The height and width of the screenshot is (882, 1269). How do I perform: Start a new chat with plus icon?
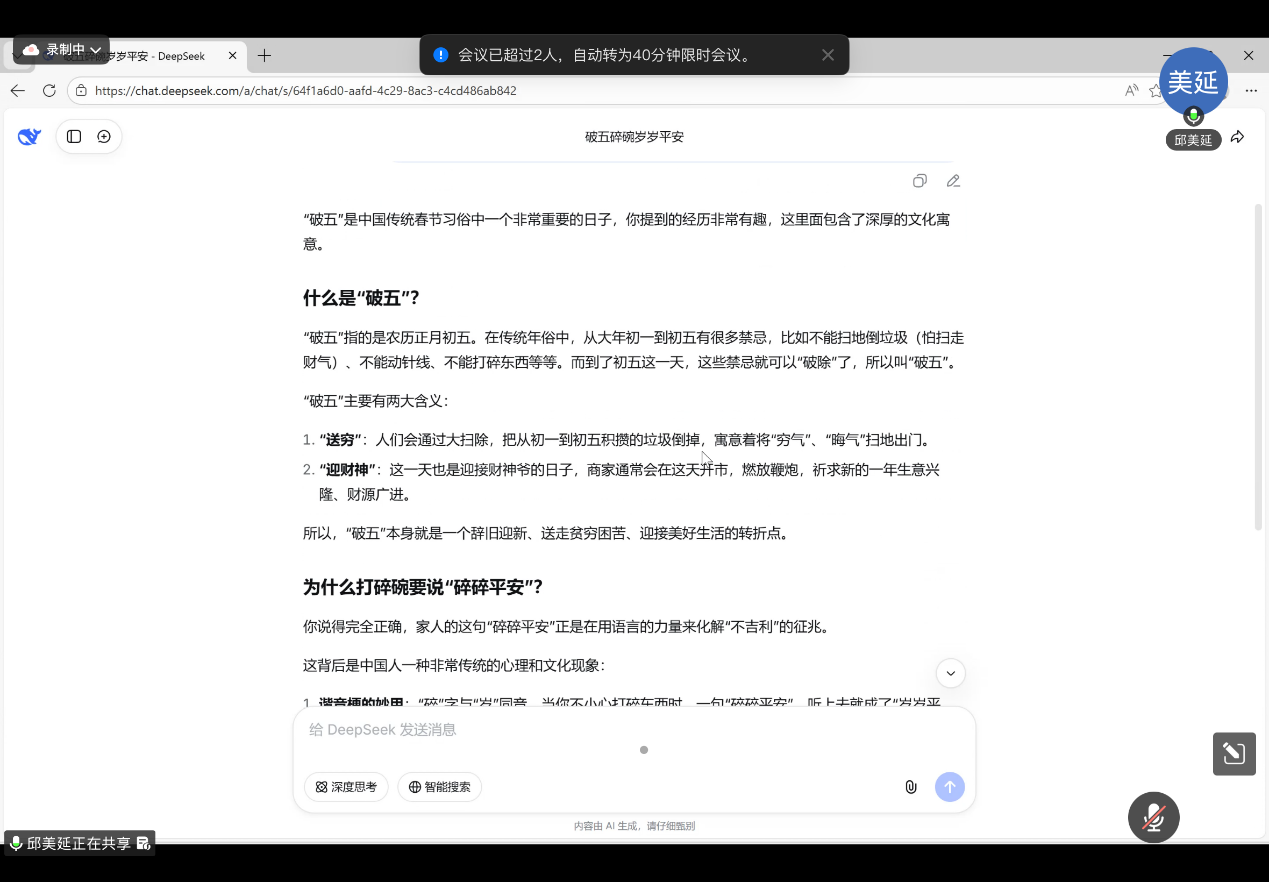click(x=104, y=137)
